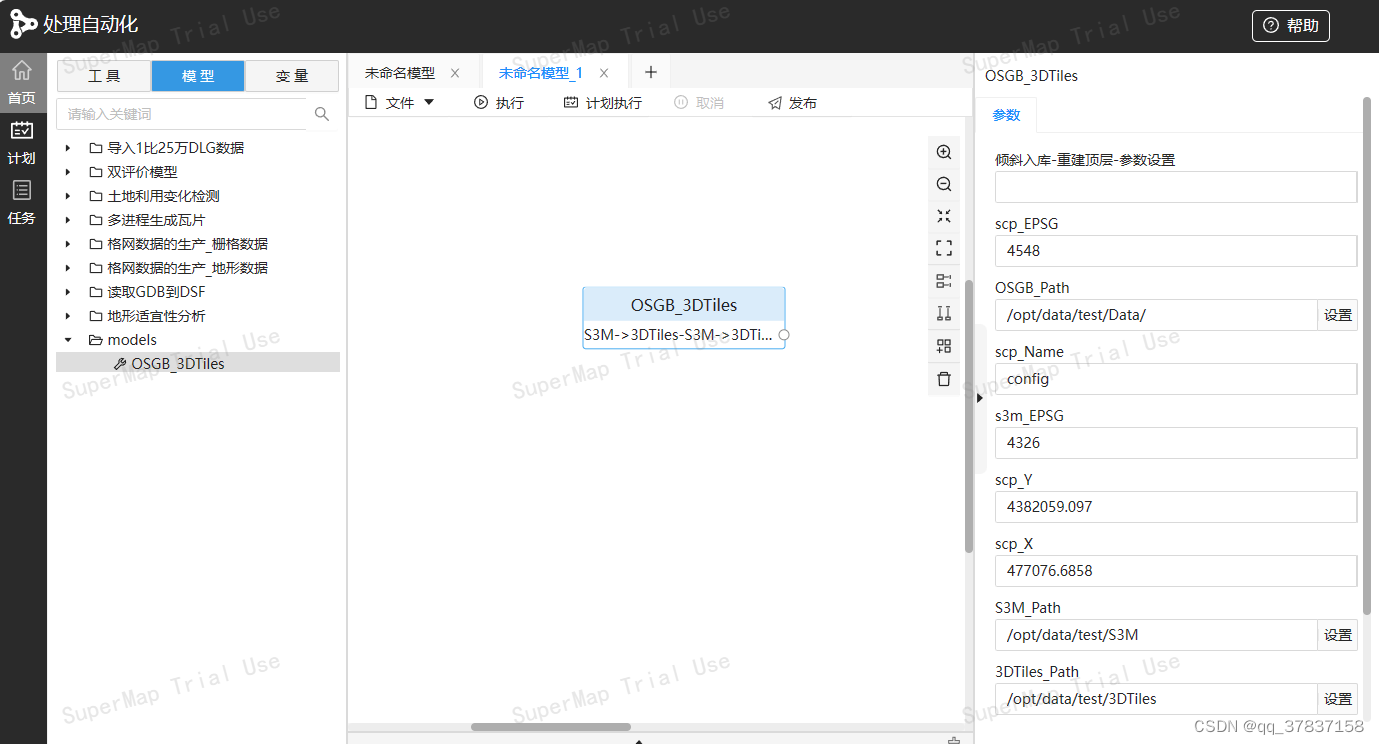Click 取消 in the toolbar
The image size is (1379, 744).
[x=699, y=103]
